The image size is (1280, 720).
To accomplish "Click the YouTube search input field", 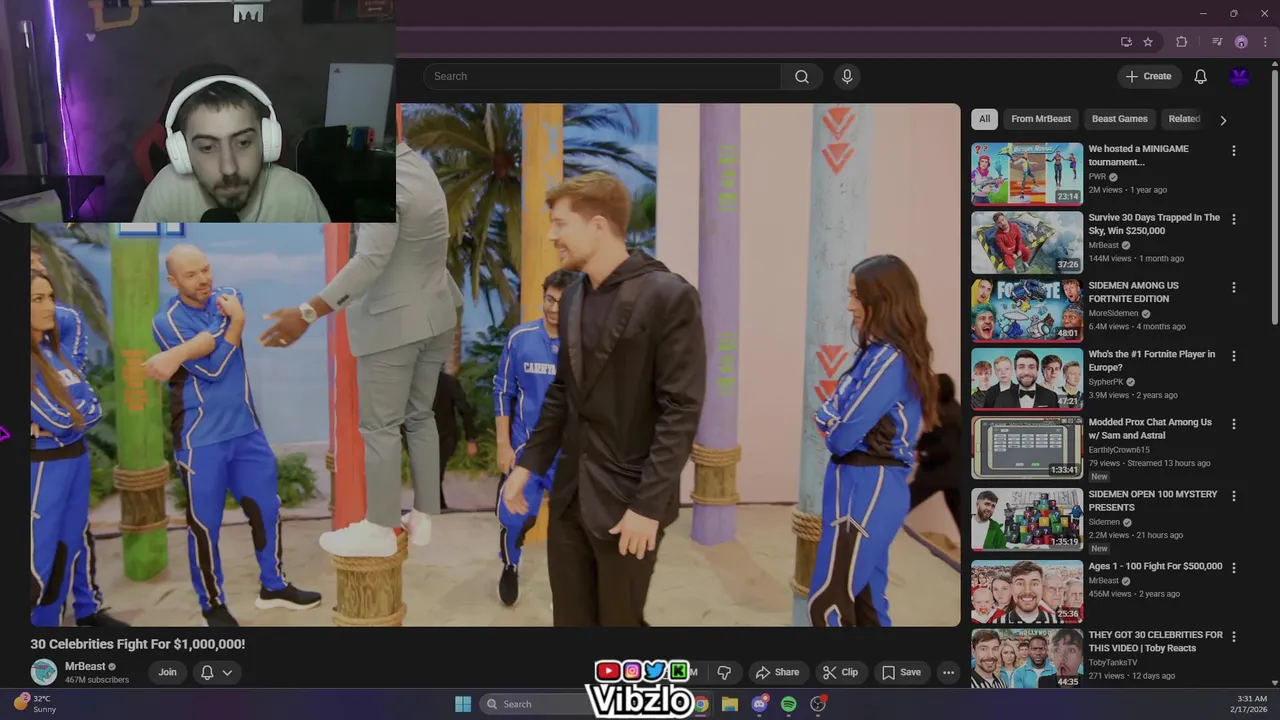I will click(x=602, y=77).
